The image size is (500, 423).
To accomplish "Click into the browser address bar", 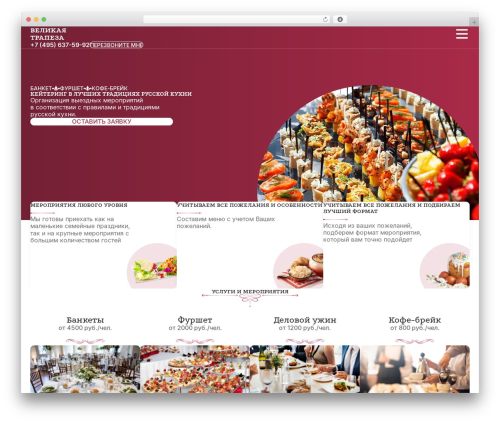I will click(237, 19).
